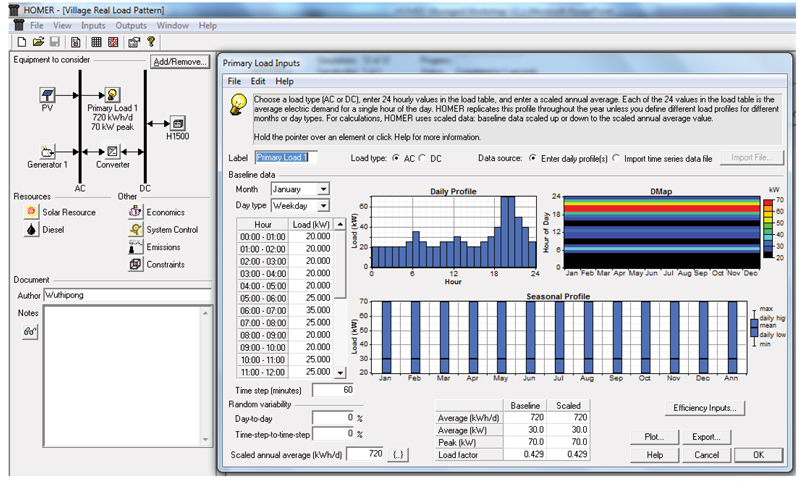This screenshot has height=486, width=800.
Task: Click the Efficiency Inputs button
Action: pos(706,408)
